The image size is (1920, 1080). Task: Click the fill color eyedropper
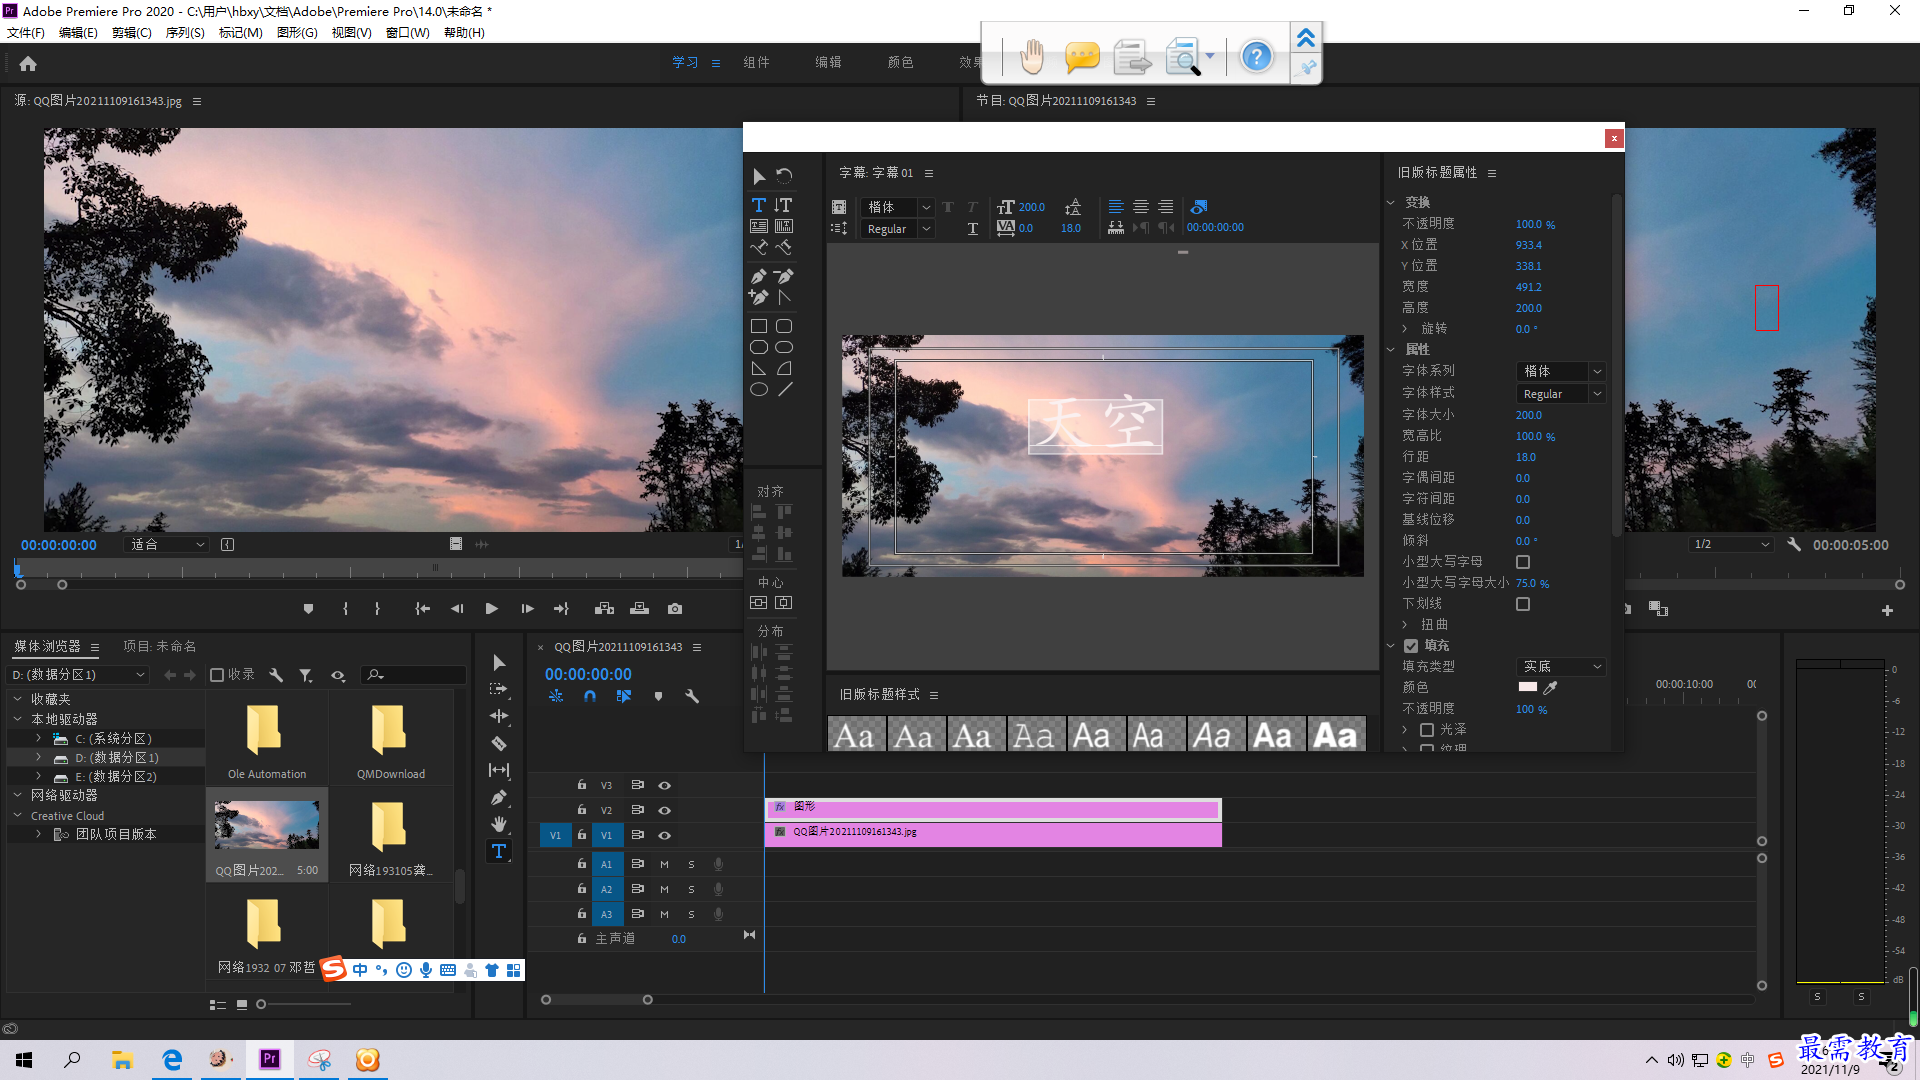(1551, 687)
